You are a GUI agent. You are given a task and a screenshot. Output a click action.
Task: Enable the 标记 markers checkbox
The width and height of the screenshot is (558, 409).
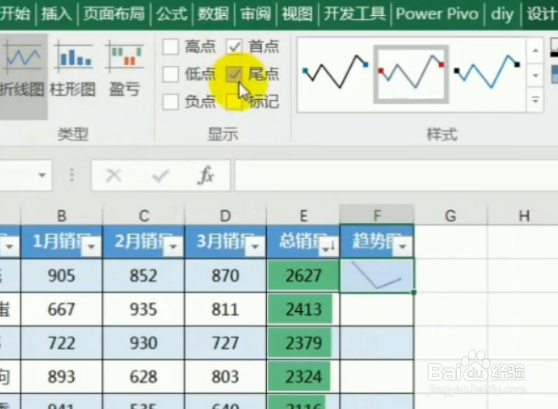[234, 102]
